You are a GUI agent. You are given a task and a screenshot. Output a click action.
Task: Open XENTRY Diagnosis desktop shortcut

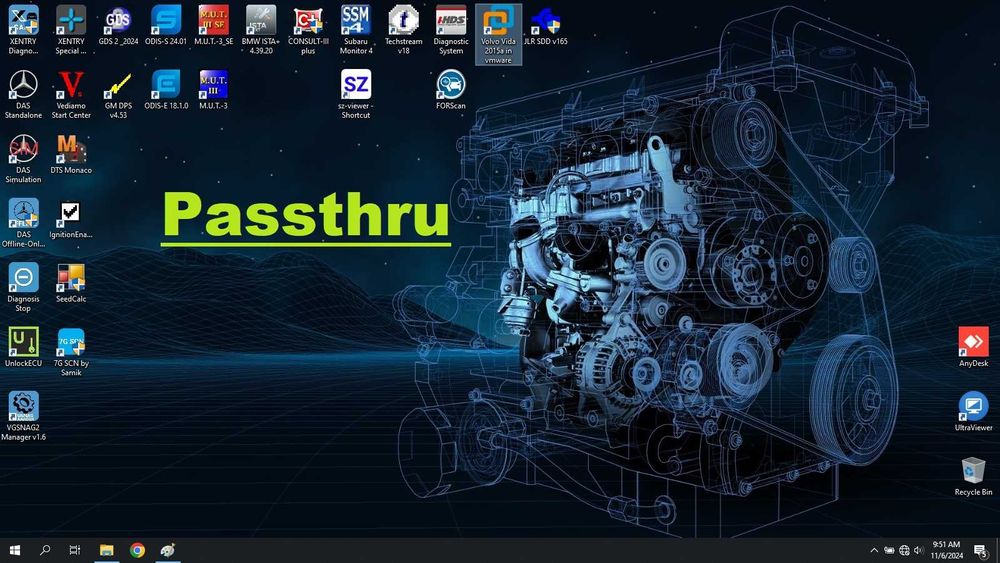click(x=23, y=29)
